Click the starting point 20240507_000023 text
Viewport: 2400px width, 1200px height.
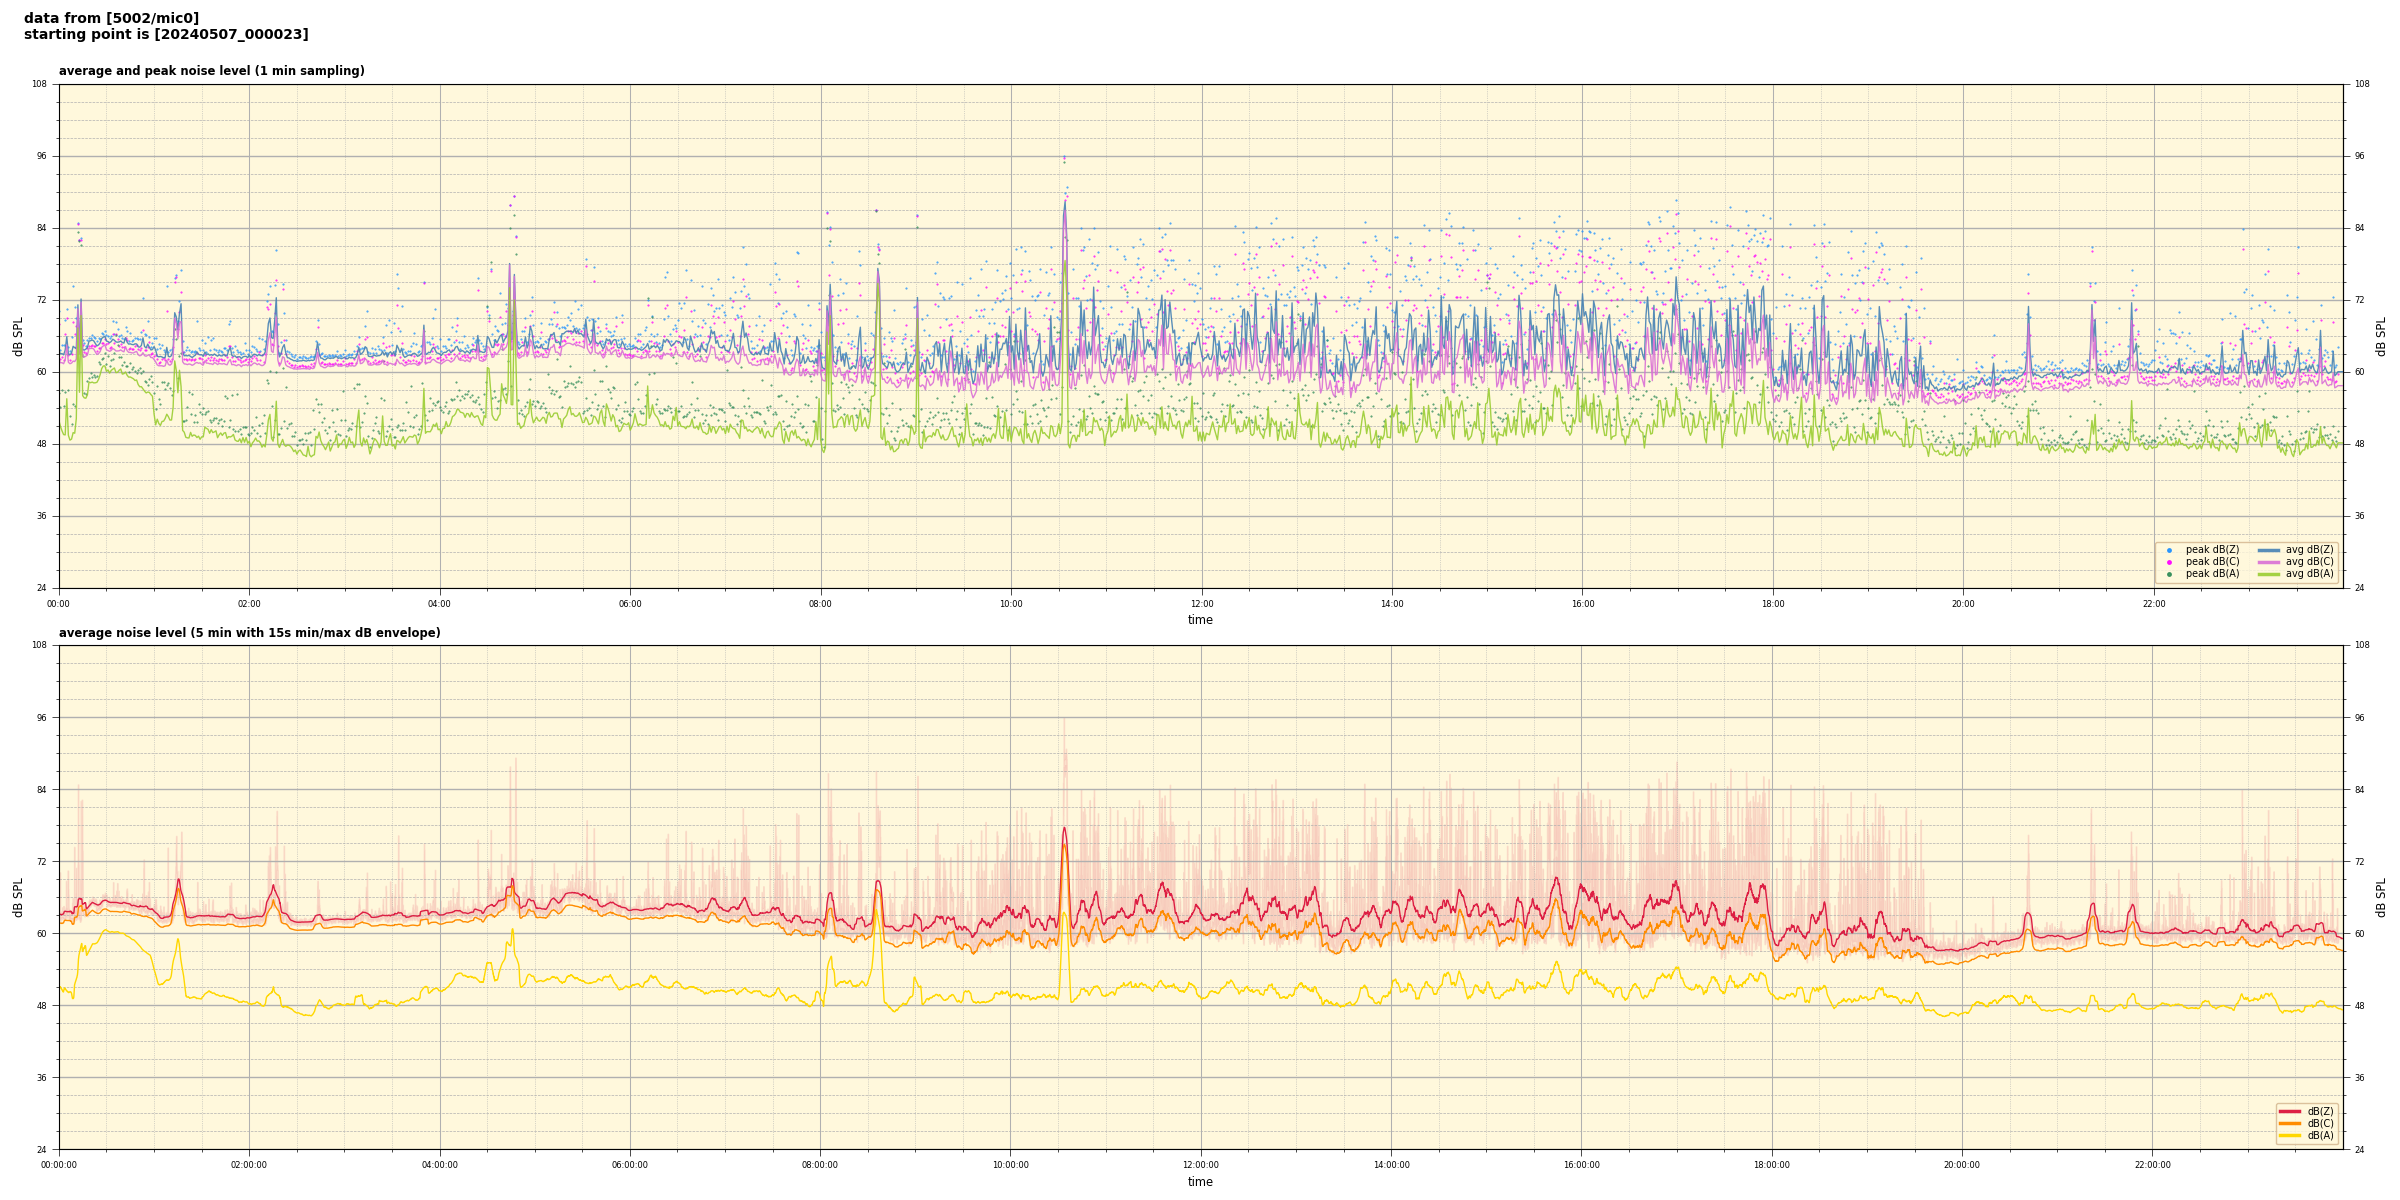pos(166,35)
